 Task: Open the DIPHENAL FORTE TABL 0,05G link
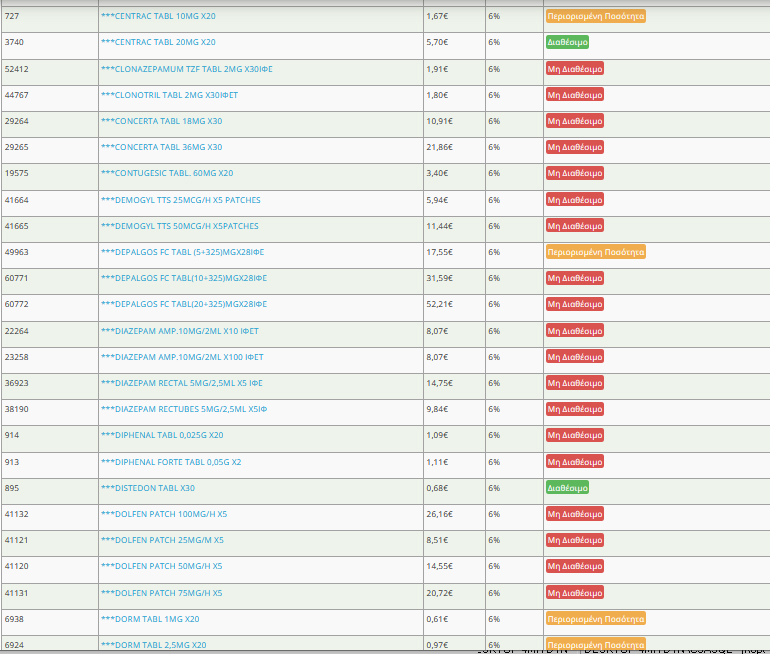click(x=170, y=462)
